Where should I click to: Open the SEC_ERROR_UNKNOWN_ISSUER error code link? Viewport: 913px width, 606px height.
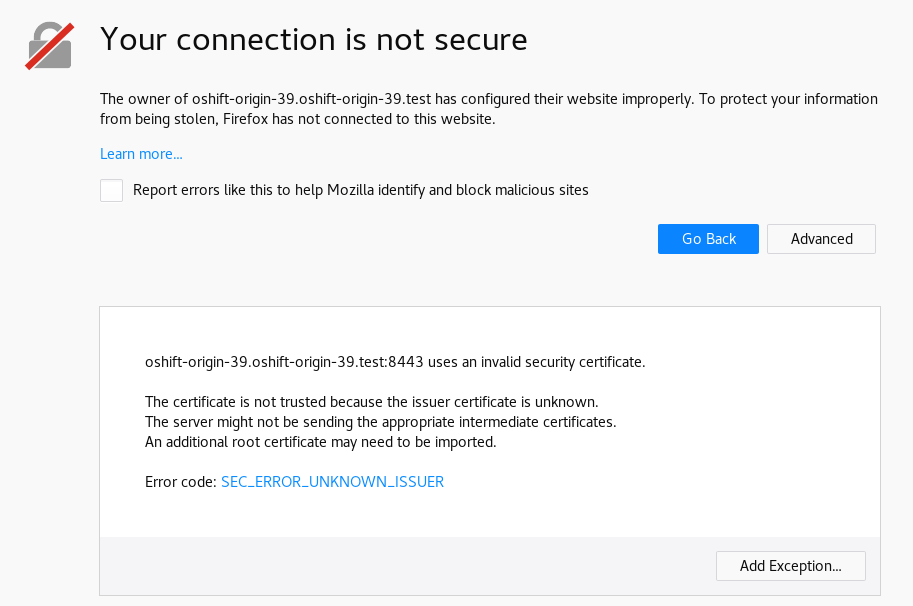point(332,482)
